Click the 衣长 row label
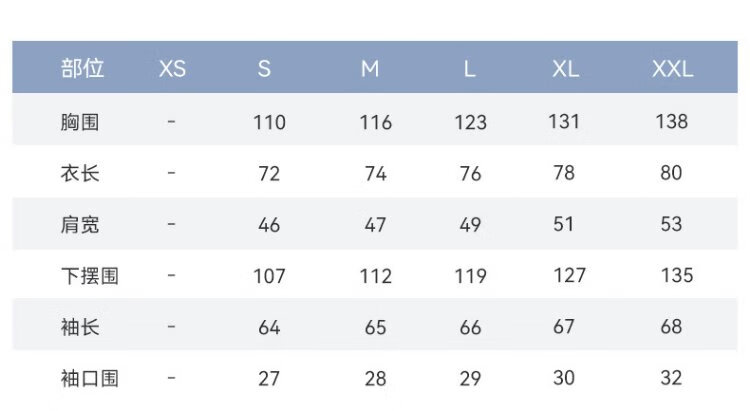 (x=80, y=174)
